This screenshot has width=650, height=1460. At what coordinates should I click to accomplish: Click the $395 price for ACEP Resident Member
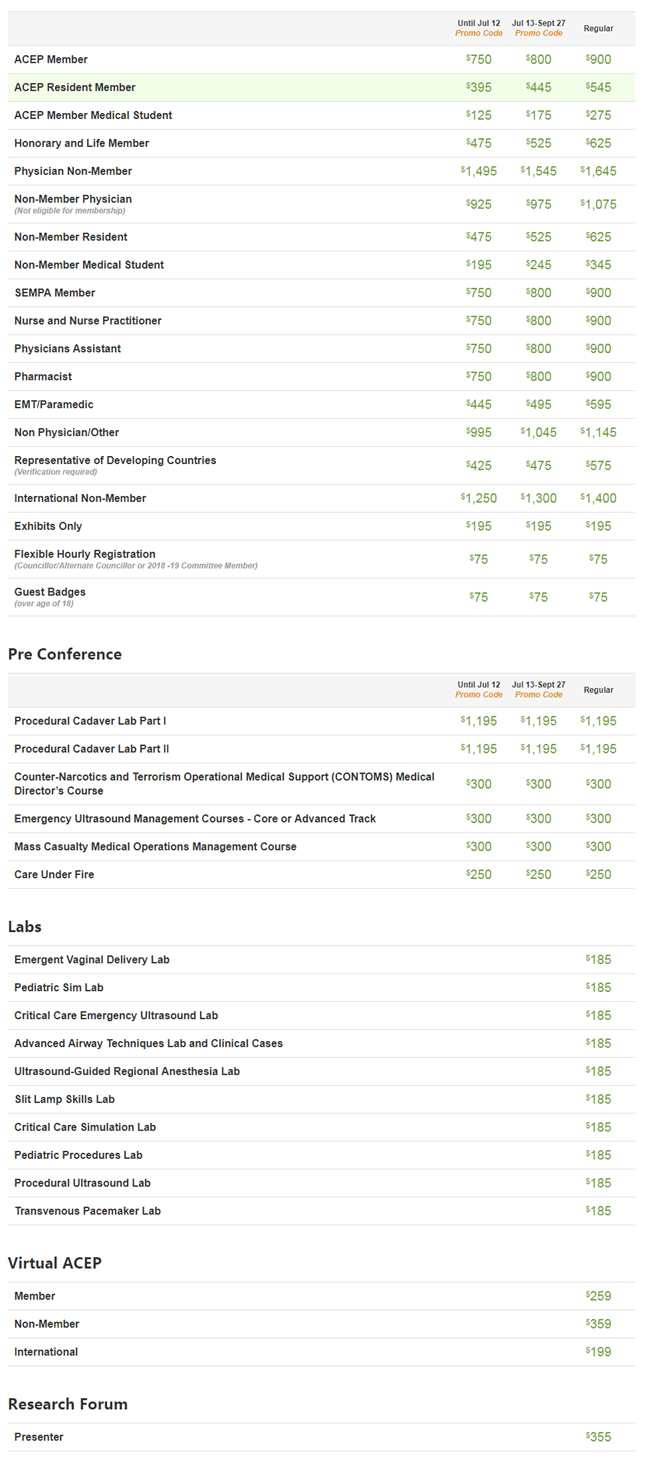point(479,88)
